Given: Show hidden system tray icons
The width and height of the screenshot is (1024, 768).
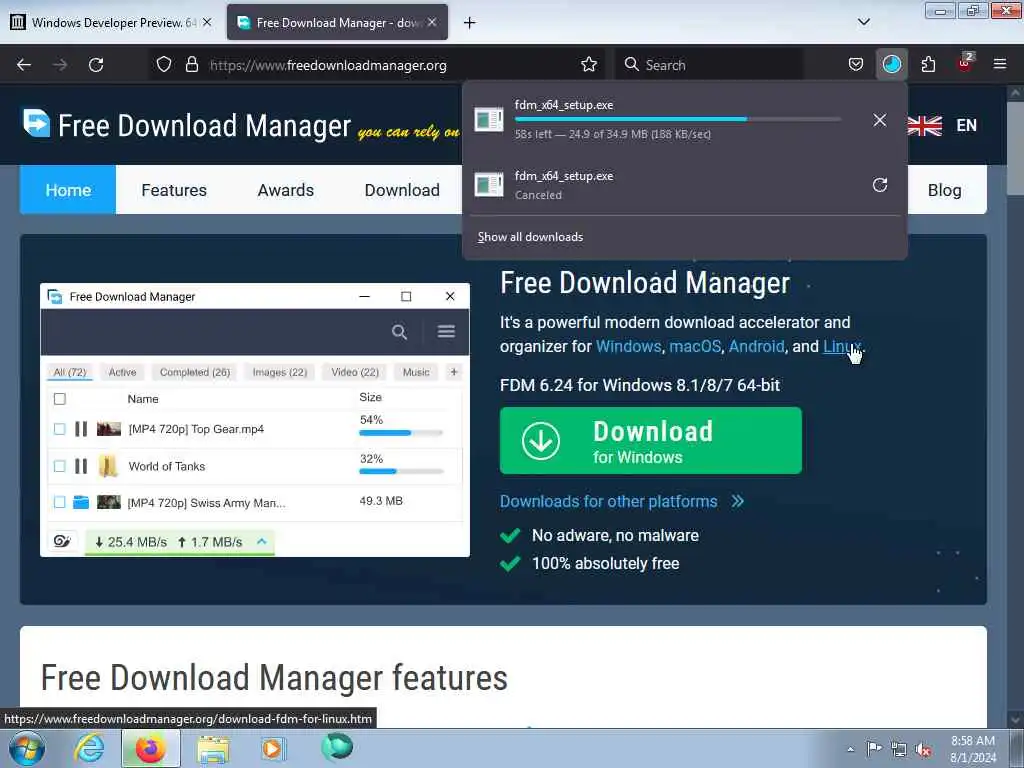Looking at the screenshot, I should point(850,749).
